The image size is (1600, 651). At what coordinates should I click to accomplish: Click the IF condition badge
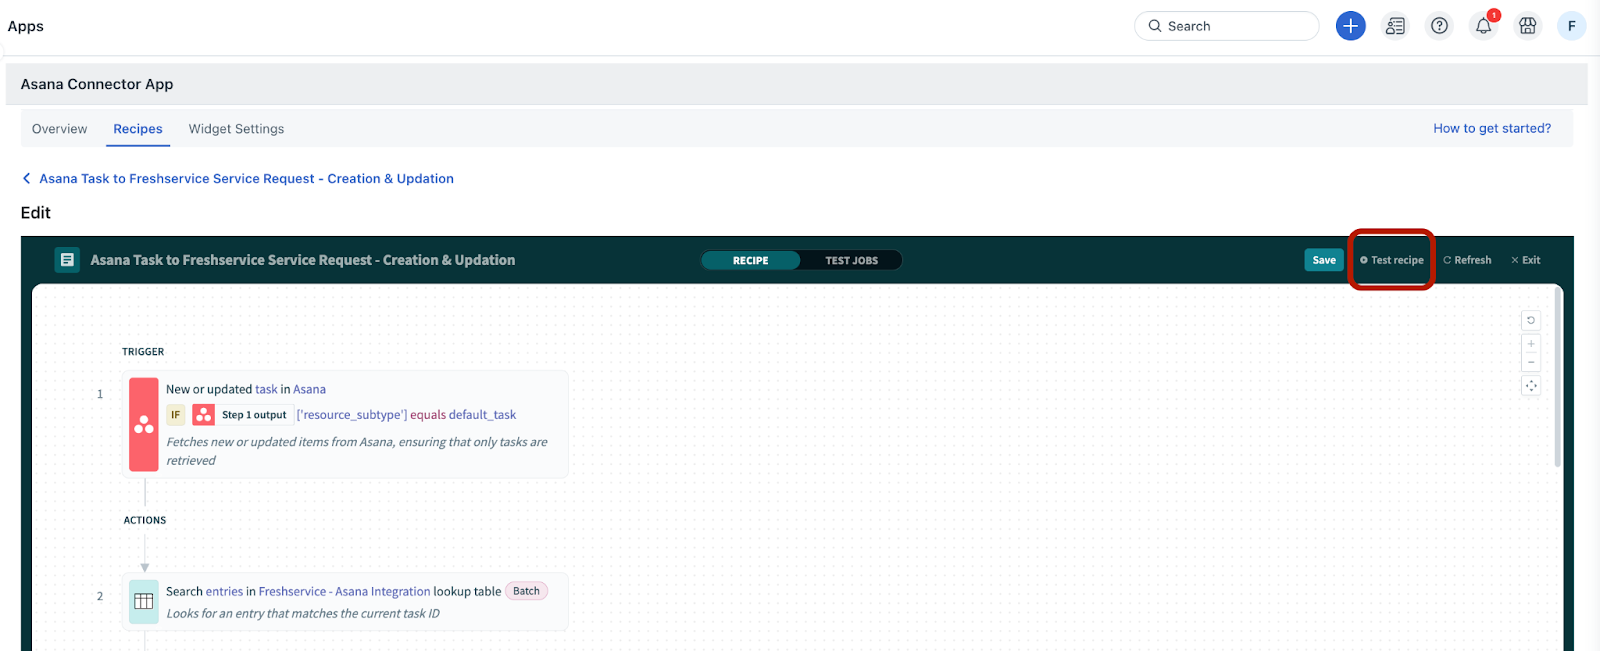coord(176,415)
